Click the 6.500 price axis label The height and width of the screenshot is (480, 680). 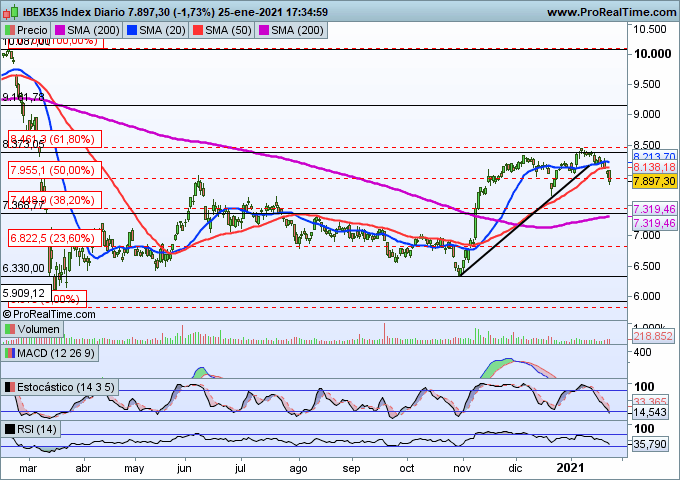pos(647,266)
